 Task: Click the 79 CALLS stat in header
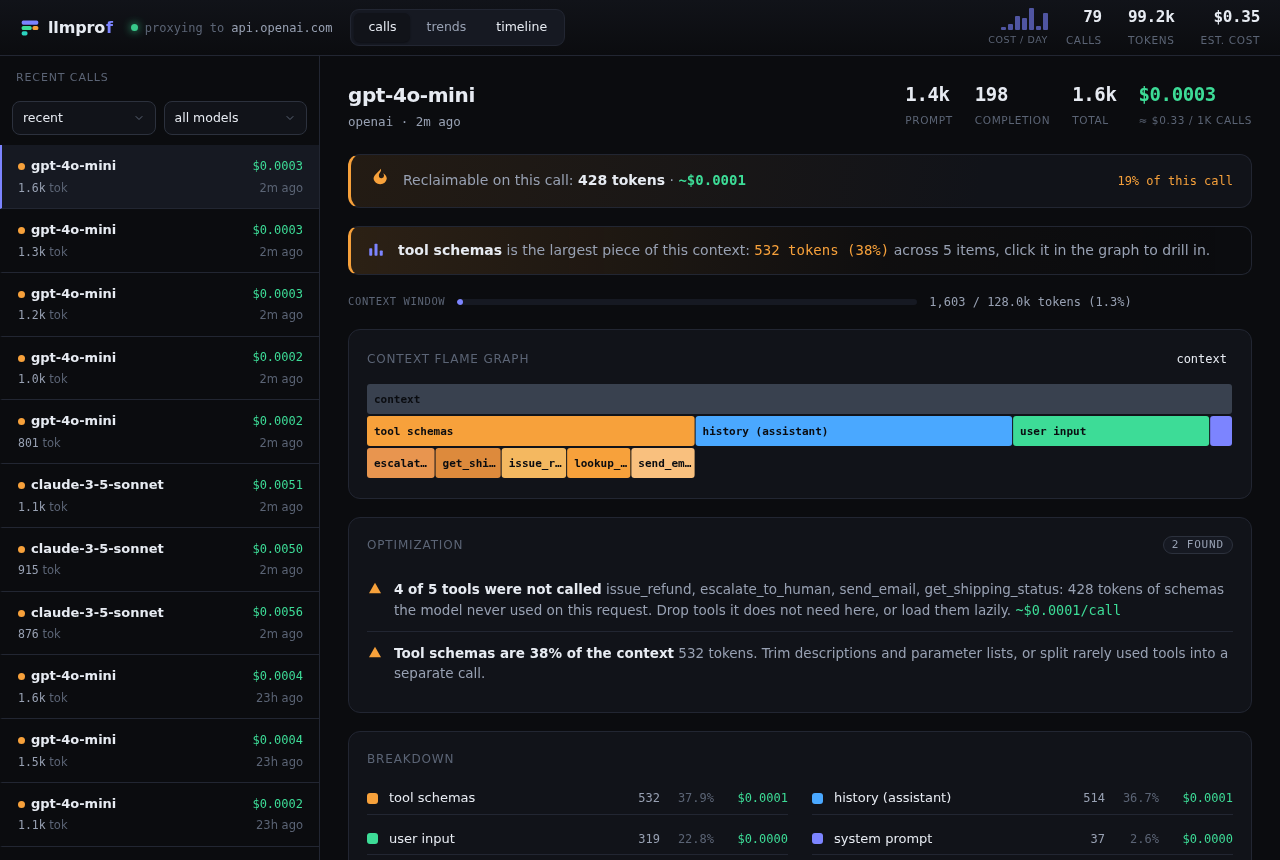(1084, 27)
